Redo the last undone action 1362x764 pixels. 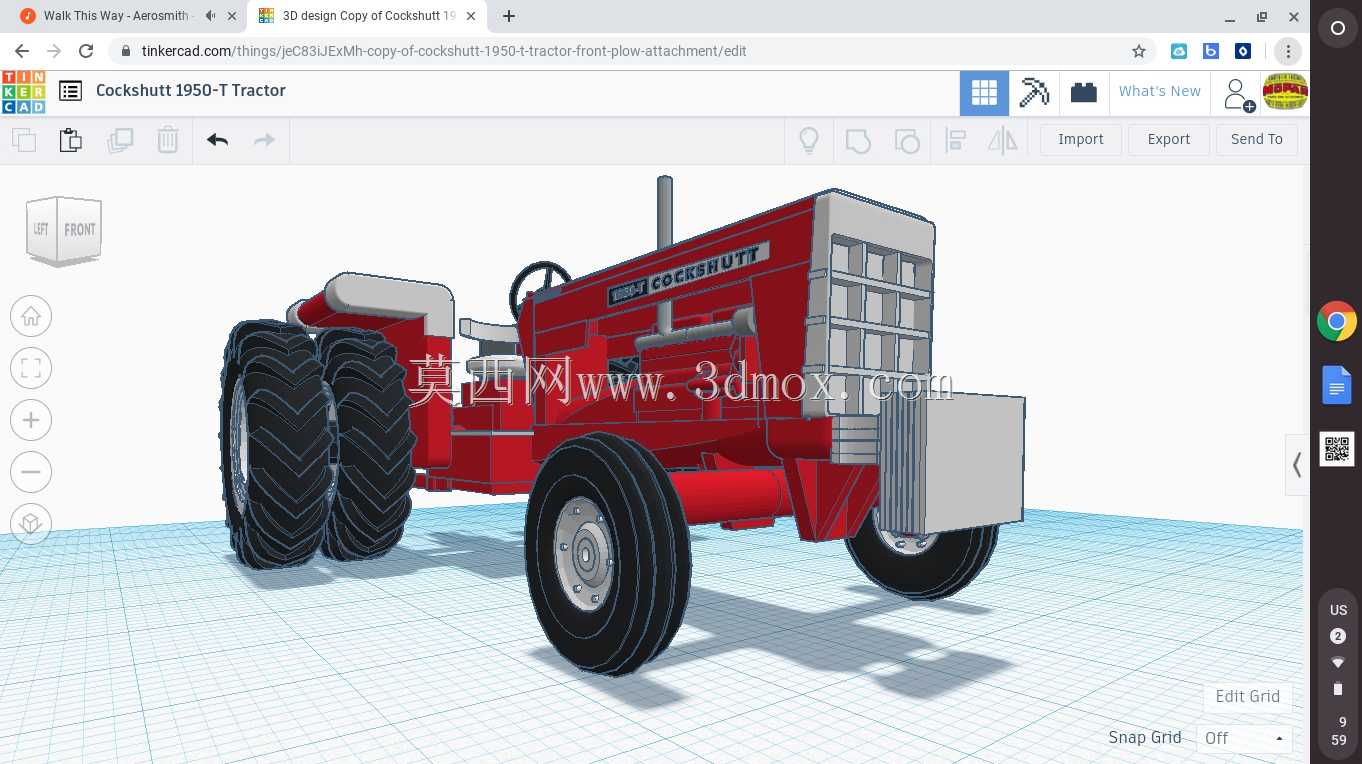point(264,140)
